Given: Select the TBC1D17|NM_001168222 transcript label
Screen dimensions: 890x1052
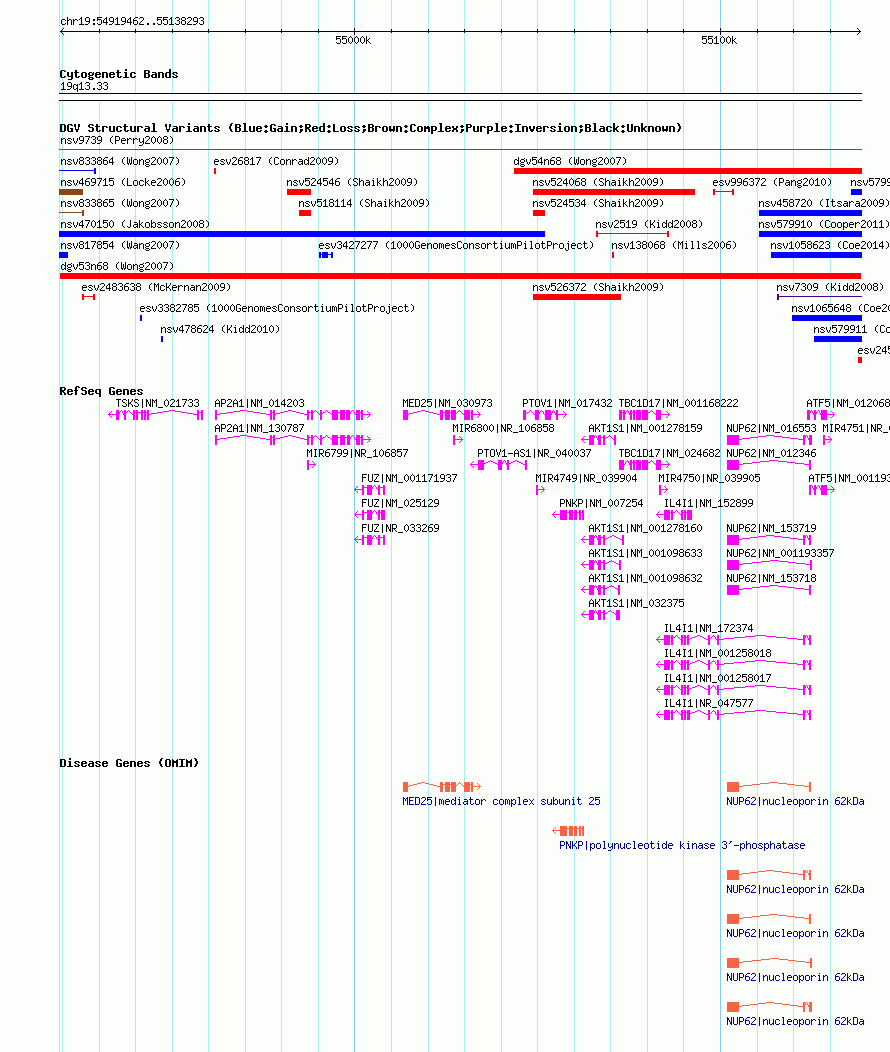Looking at the screenshot, I should pyautogui.click(x=679, y=403).
